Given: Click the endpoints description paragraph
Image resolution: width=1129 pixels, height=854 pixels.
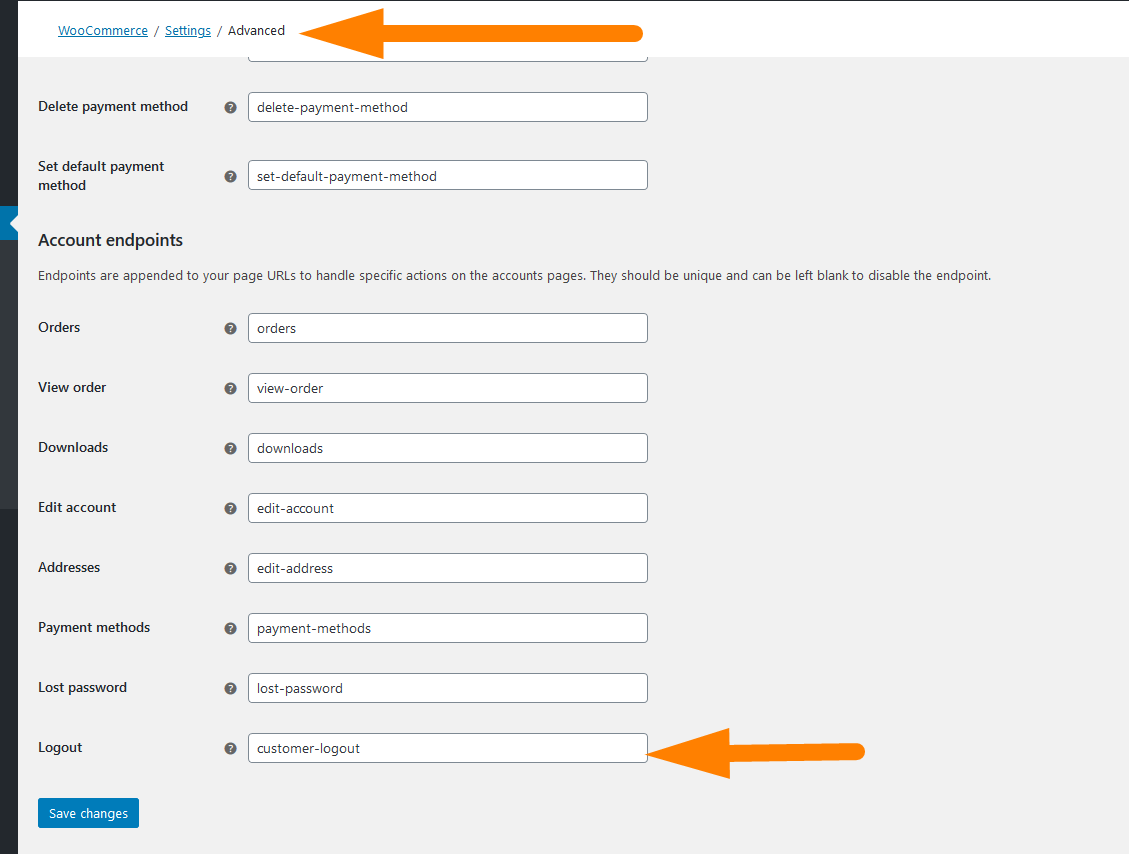Looking at the screenshot, I should 514,275.
